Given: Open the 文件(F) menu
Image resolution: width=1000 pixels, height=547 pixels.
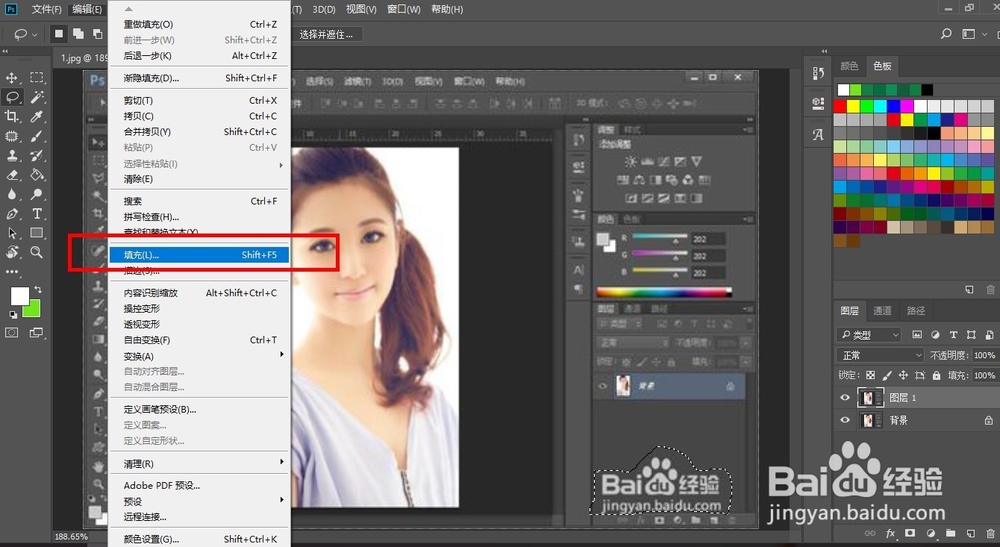Looking at the screenshot, I should click(47, 9).
